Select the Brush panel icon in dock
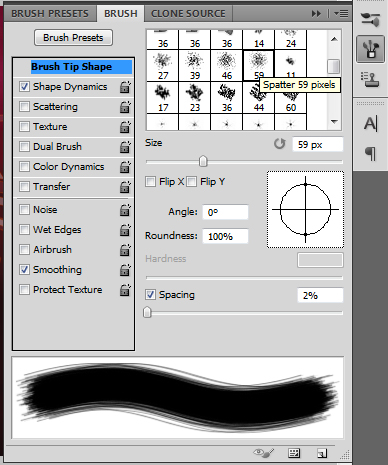 point(371,49)
